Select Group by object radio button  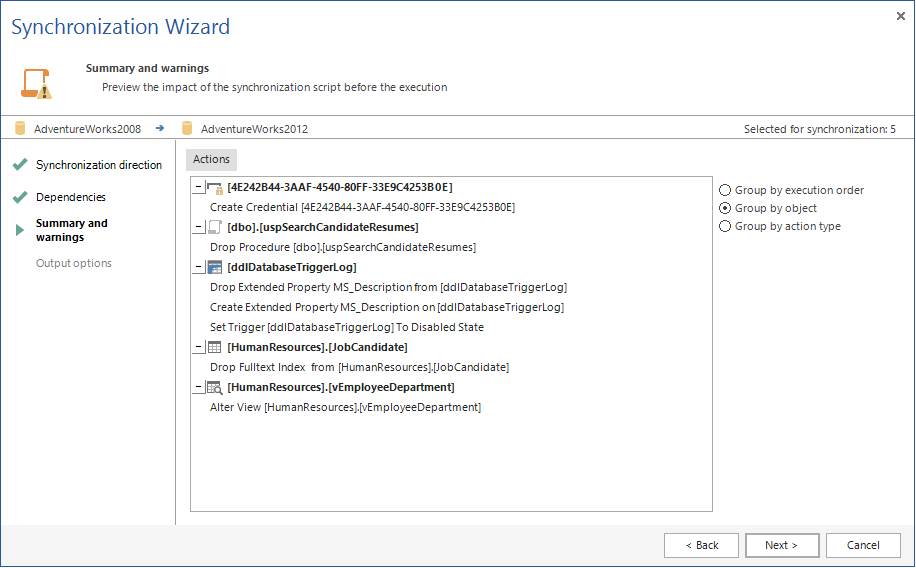click(725, 208)
